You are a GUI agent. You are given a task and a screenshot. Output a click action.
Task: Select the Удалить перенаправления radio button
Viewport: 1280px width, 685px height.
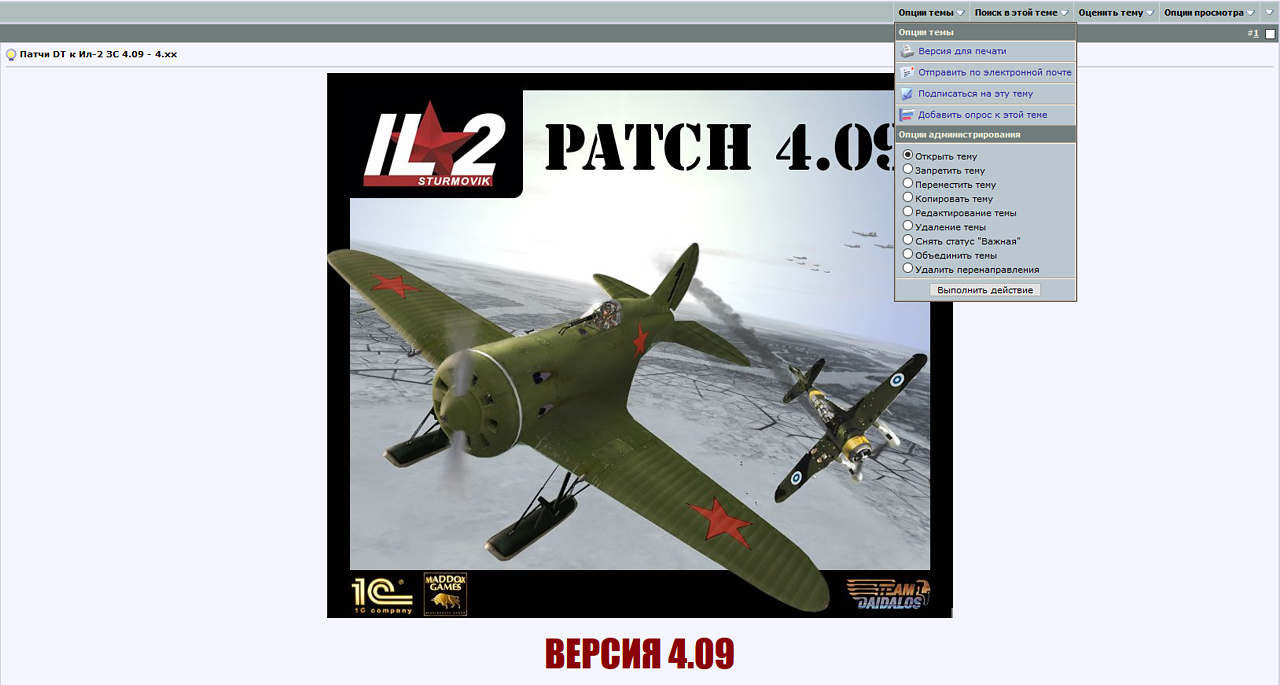pos(908,268)
